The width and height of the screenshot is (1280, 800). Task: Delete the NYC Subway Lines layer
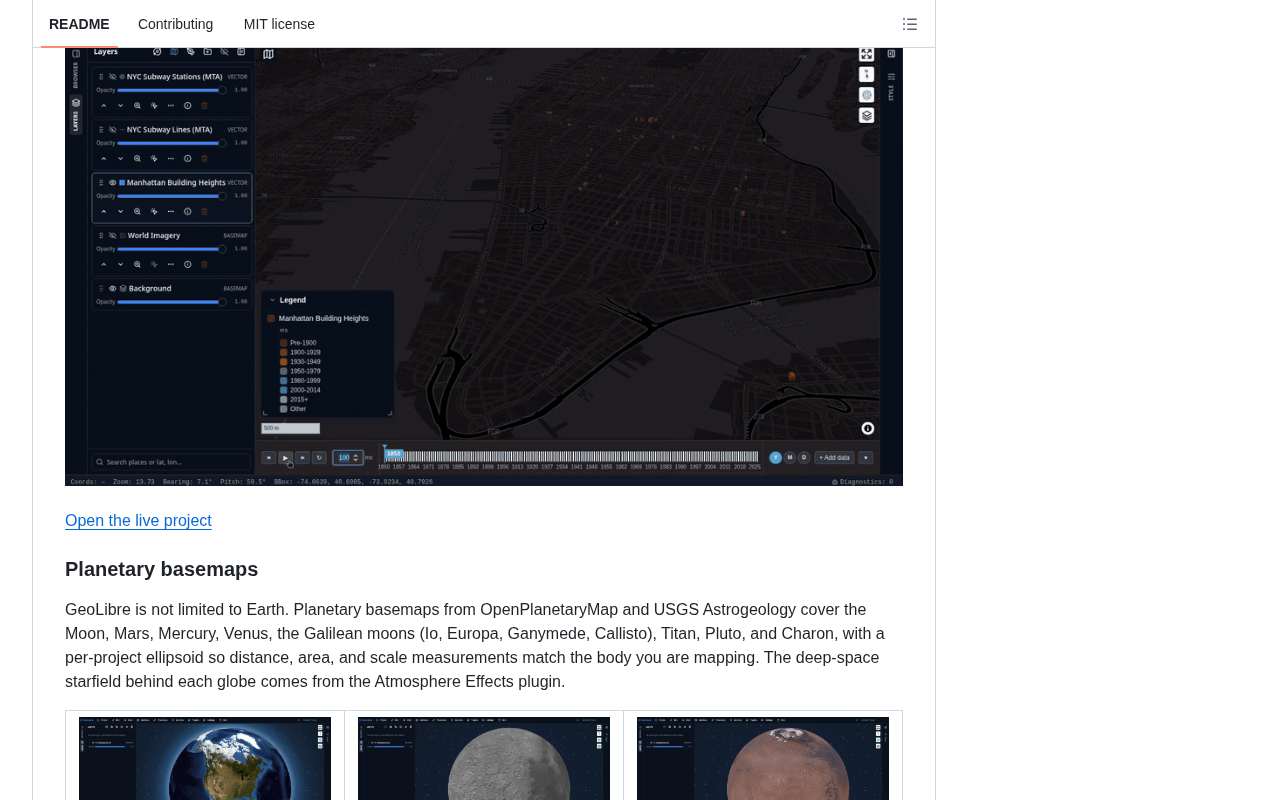coord(204,158)
